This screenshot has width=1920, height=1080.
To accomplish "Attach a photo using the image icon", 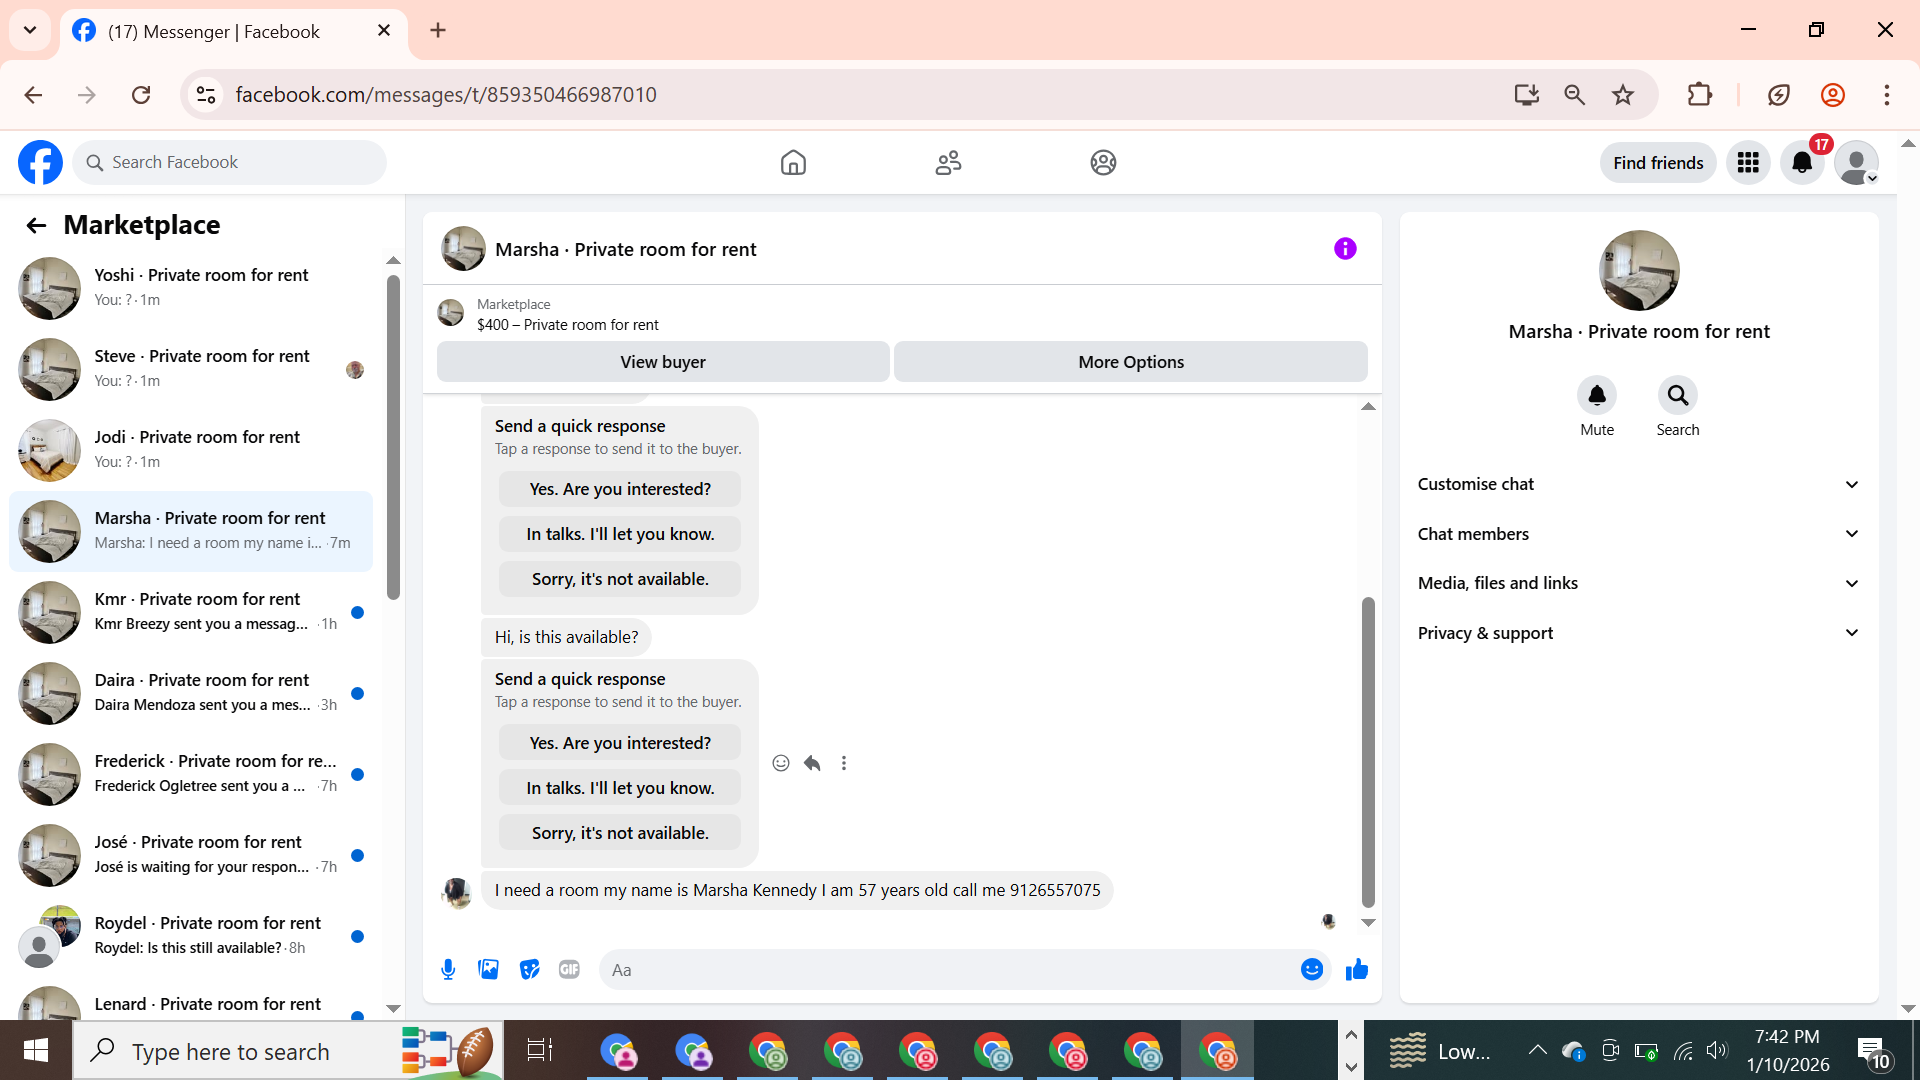I will pyautogui.click(x=488, y=969).
